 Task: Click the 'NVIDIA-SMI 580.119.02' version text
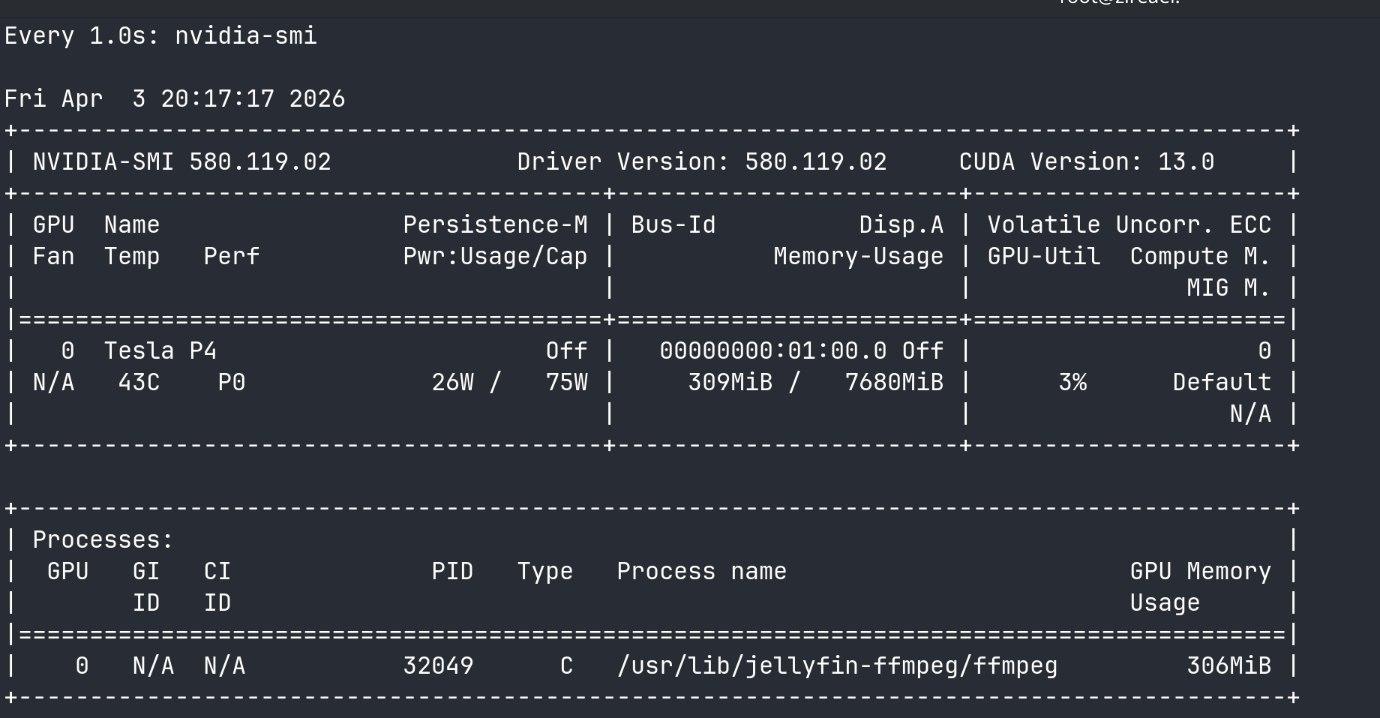[x=182, y=162]
